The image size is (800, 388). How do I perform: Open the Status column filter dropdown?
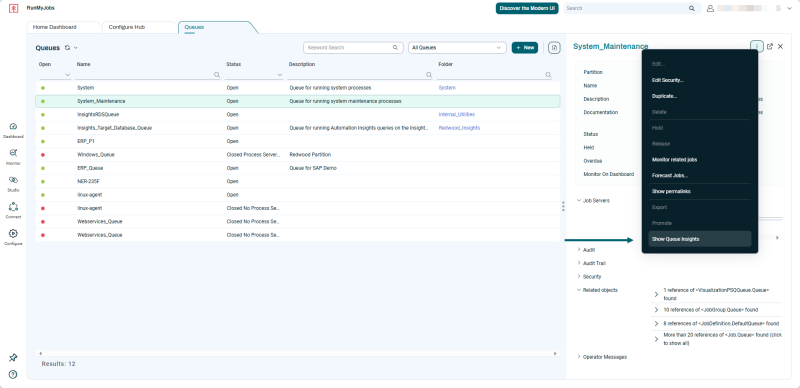(280, 75)
